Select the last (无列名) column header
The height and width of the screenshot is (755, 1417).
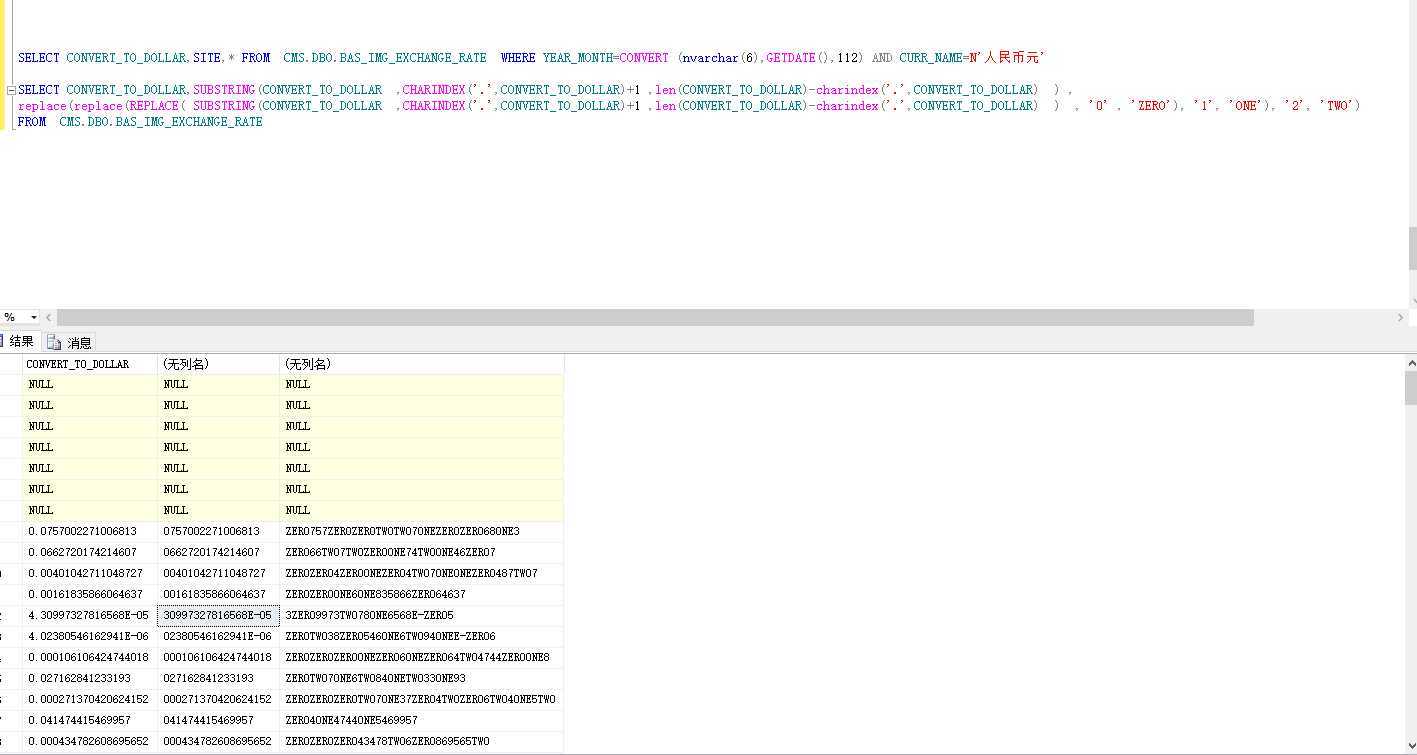point(421,364)
